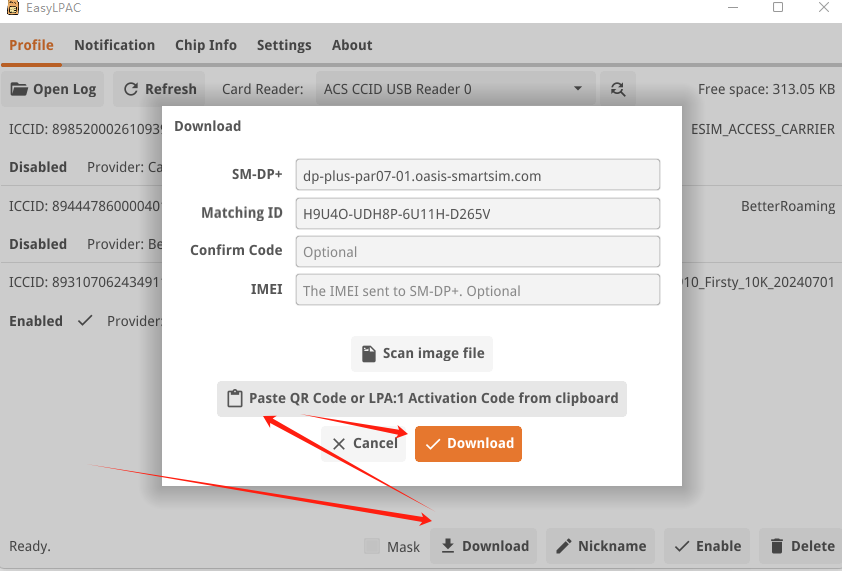
Task: Select the About tab
Action: pos(352,45)
